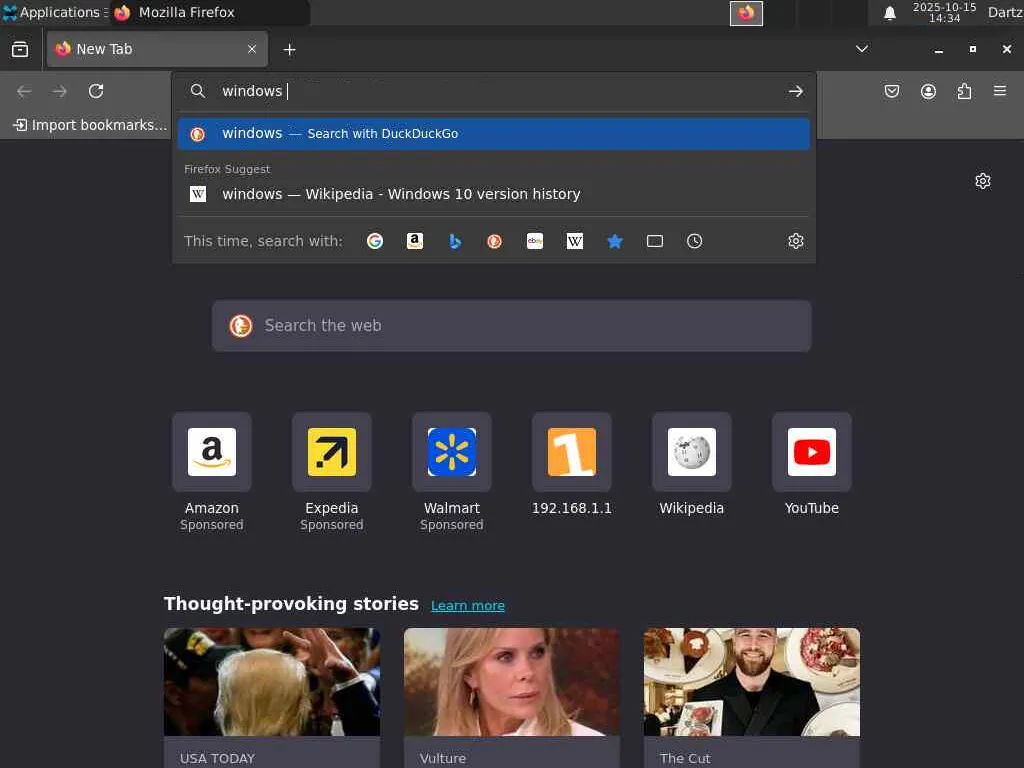This screenshot has width=1024, height=768.
Task: Click 'This time, search with:' label
Action: click(263, 241)
